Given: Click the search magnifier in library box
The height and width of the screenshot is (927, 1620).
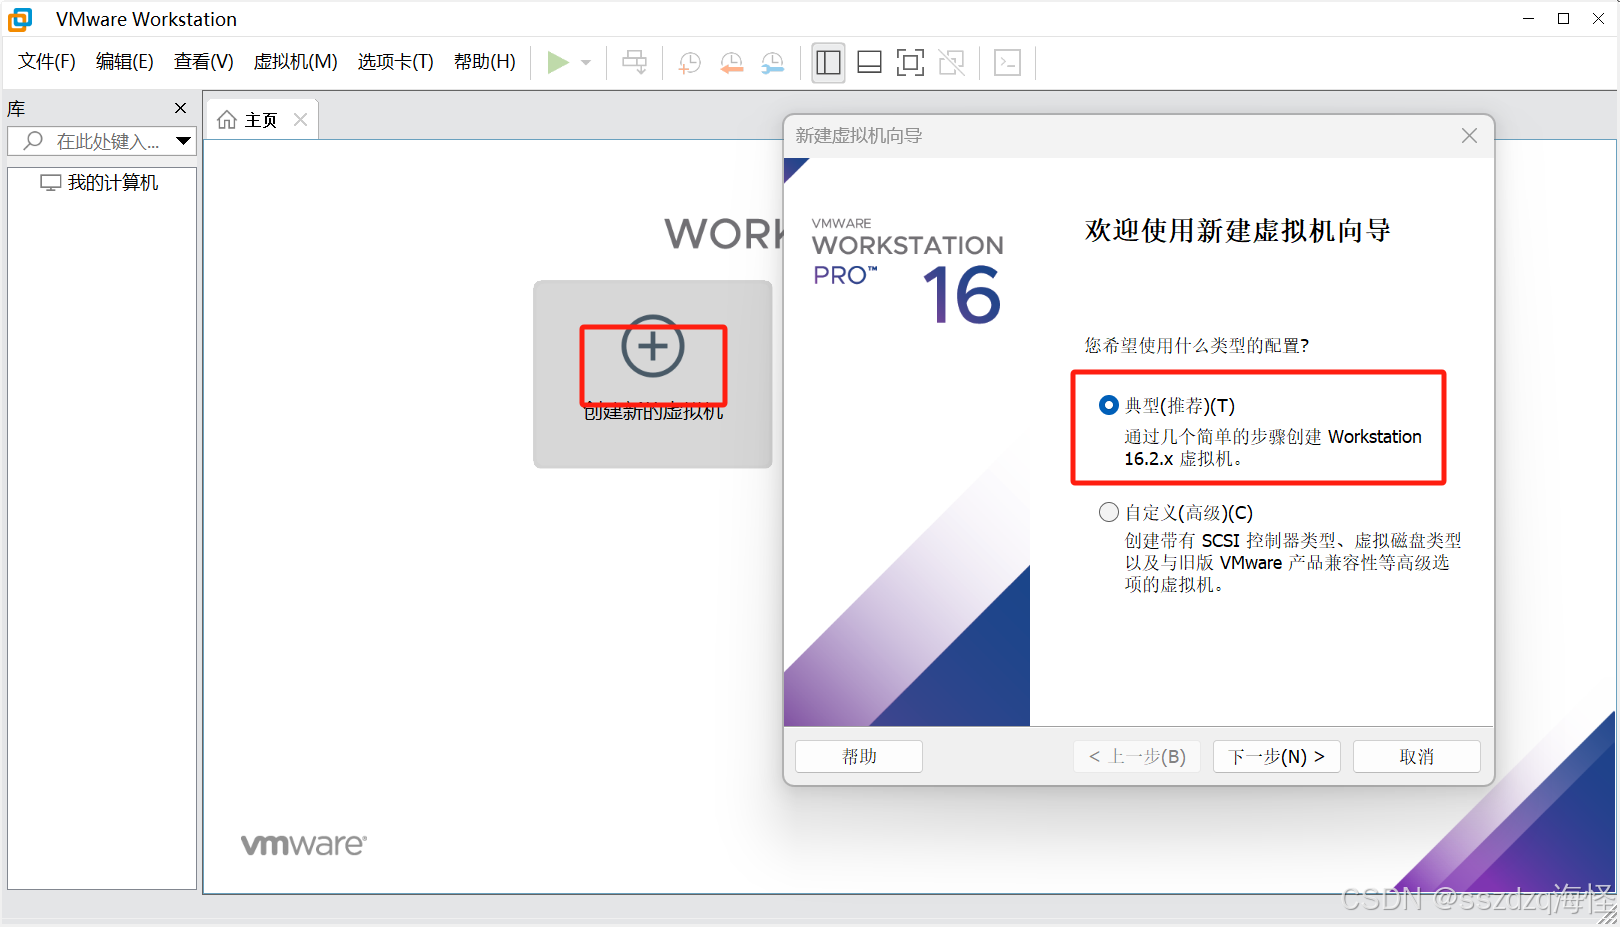Looking at the screenshot, I should tap(33, 141).
